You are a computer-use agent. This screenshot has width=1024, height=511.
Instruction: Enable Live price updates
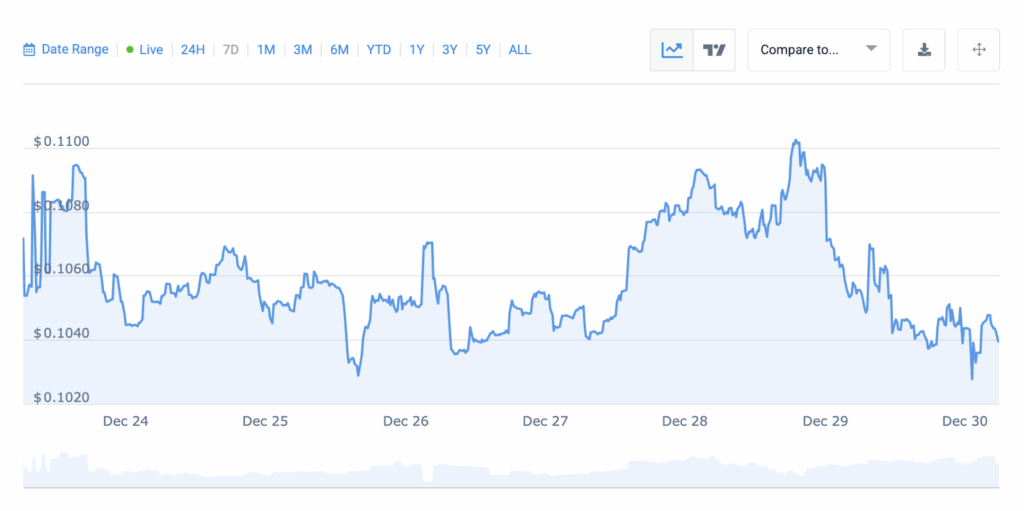(x=151, y=49)
